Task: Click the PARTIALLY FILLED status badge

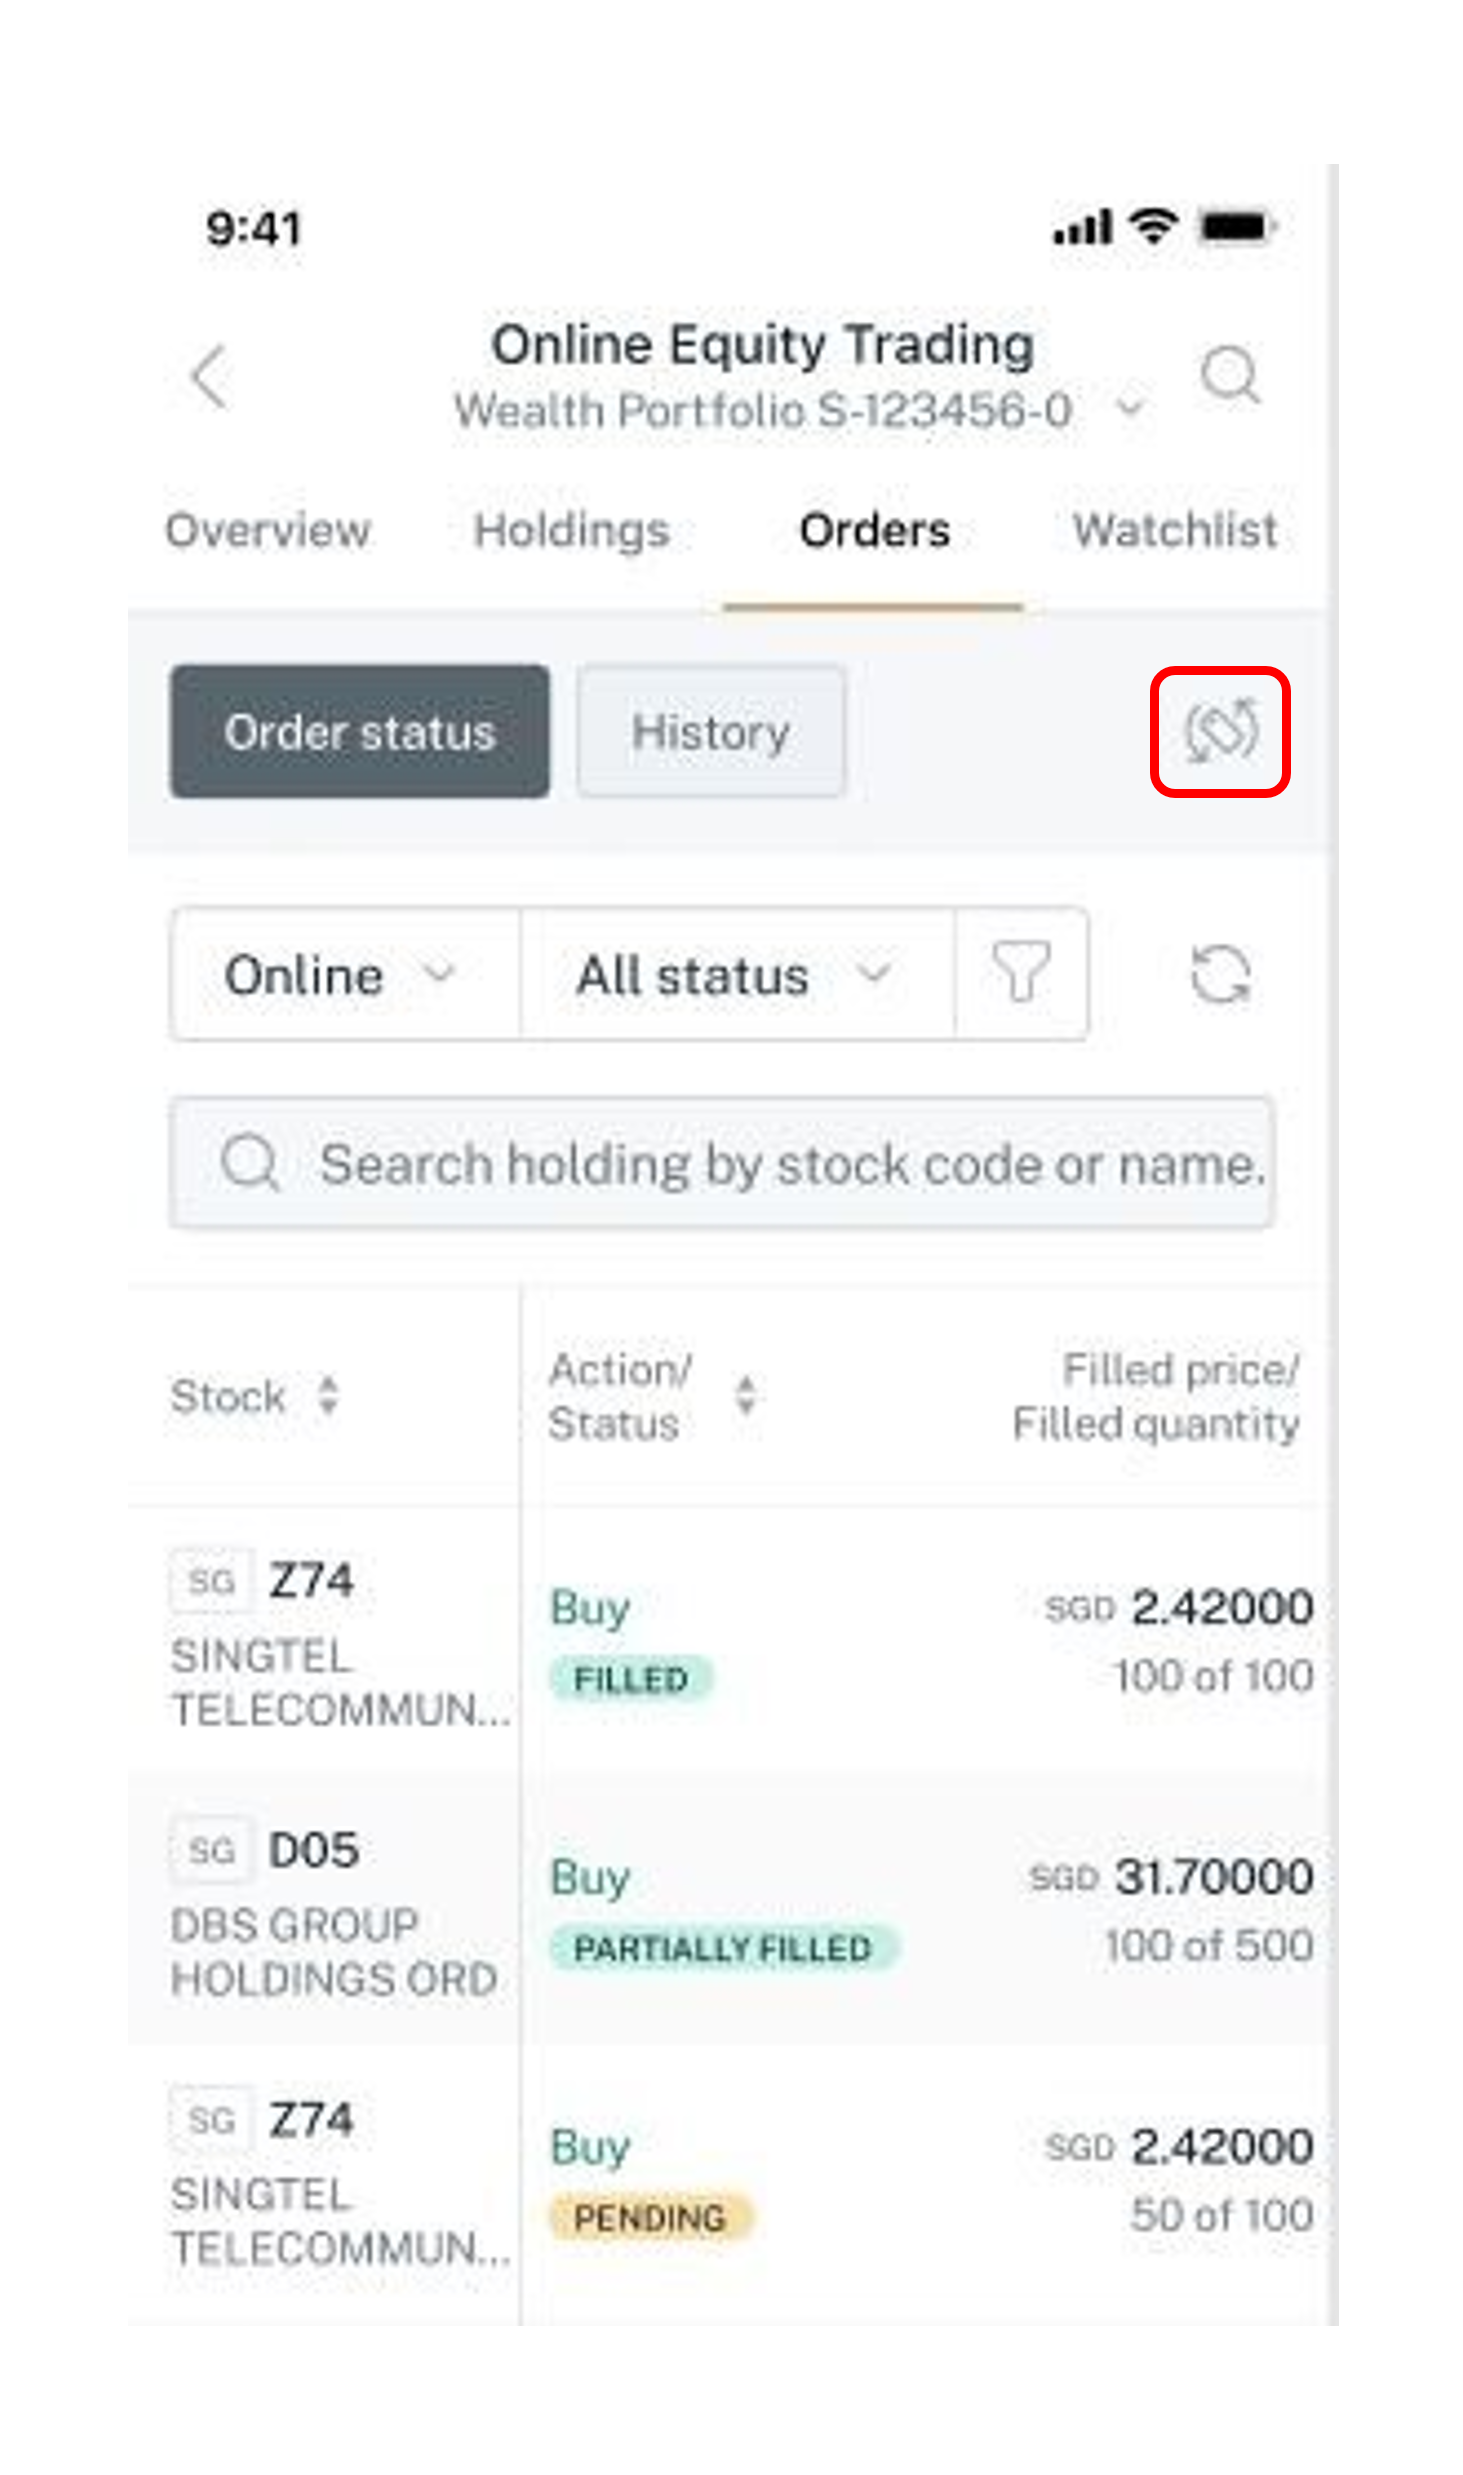Action: tap(724, 1948)
